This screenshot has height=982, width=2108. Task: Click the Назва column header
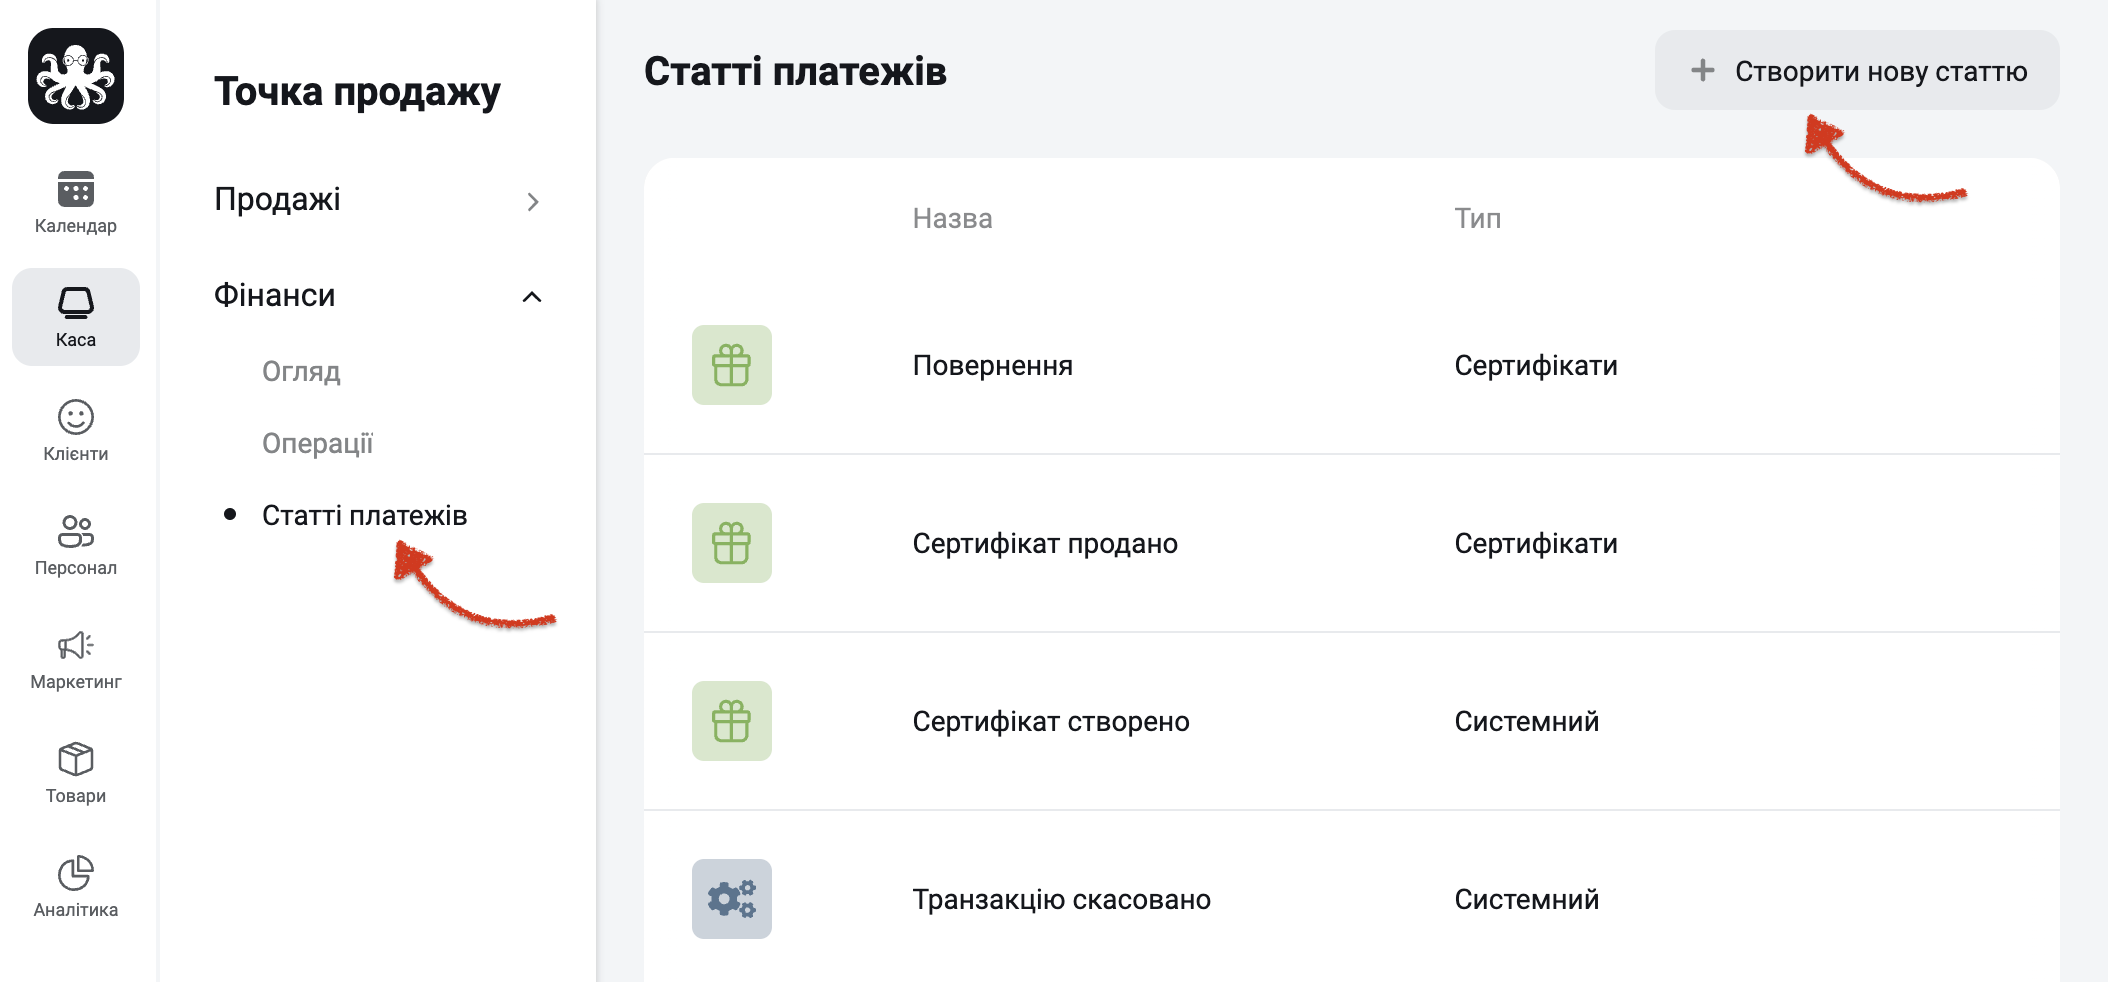coord(952,218)
